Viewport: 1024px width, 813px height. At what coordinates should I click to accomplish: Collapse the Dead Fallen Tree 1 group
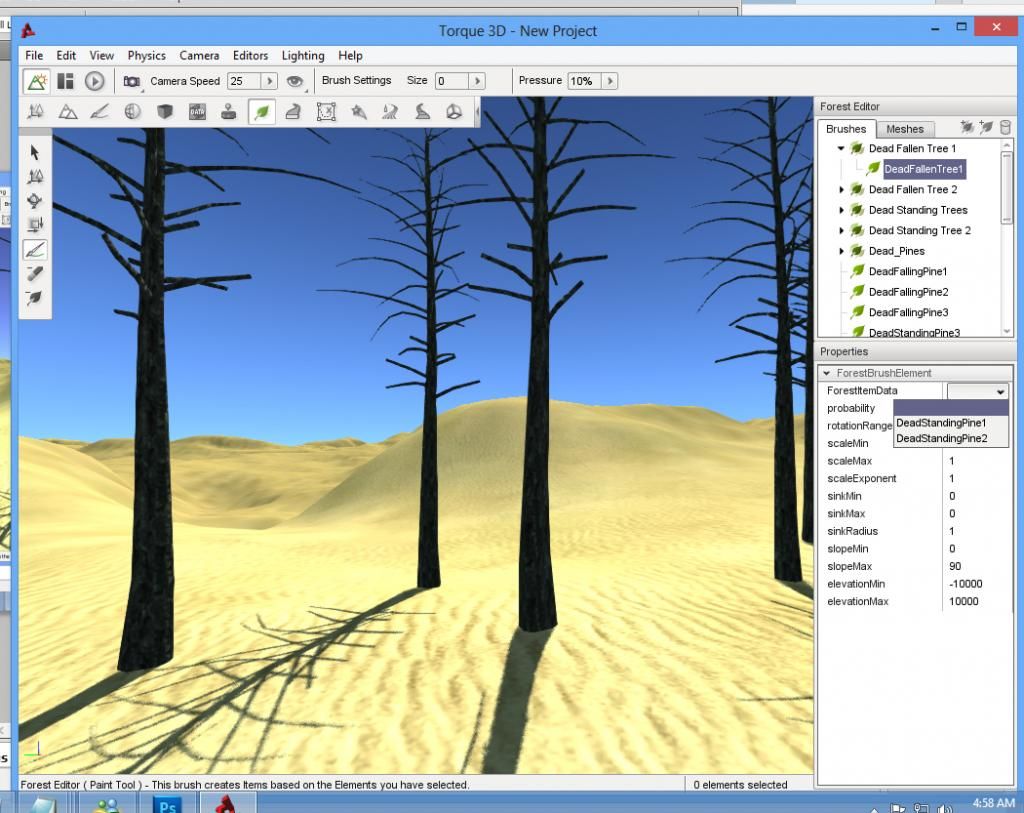(842, 148)
